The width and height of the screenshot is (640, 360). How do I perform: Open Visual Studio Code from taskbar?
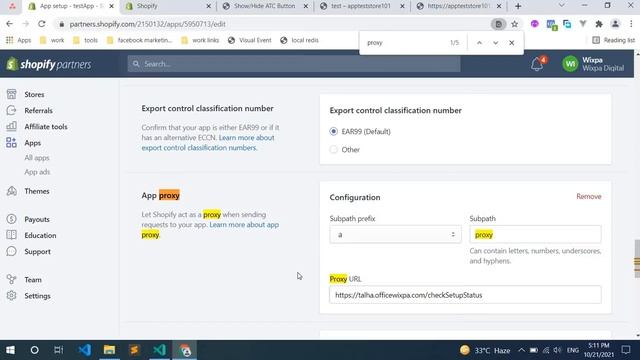84,350
